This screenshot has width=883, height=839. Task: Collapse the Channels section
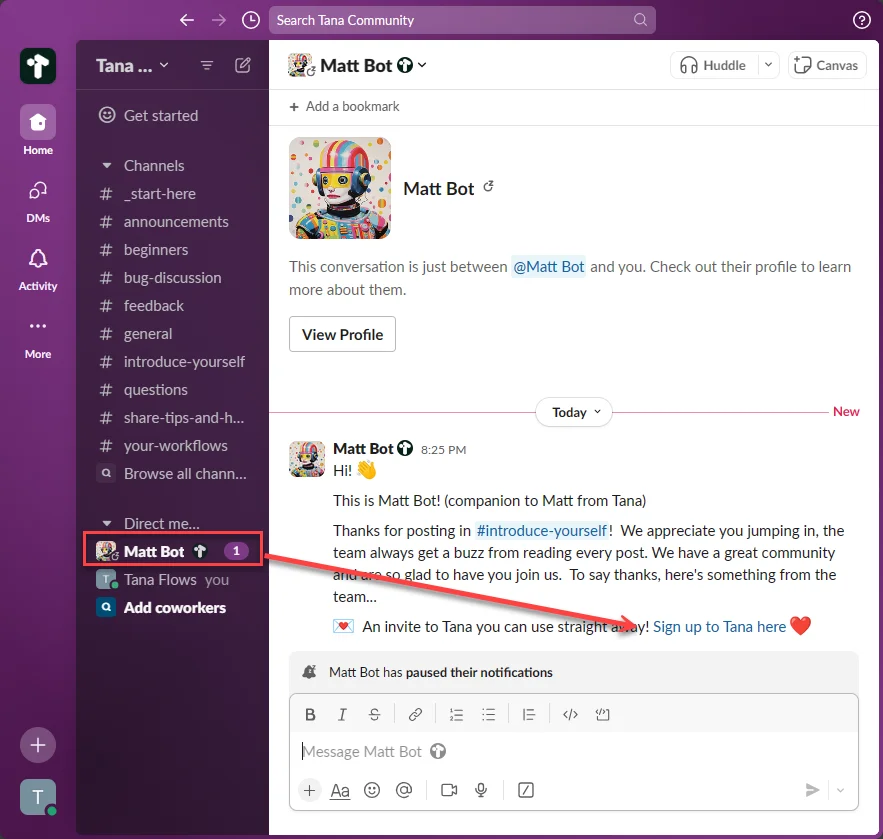(x=106, y=166)
